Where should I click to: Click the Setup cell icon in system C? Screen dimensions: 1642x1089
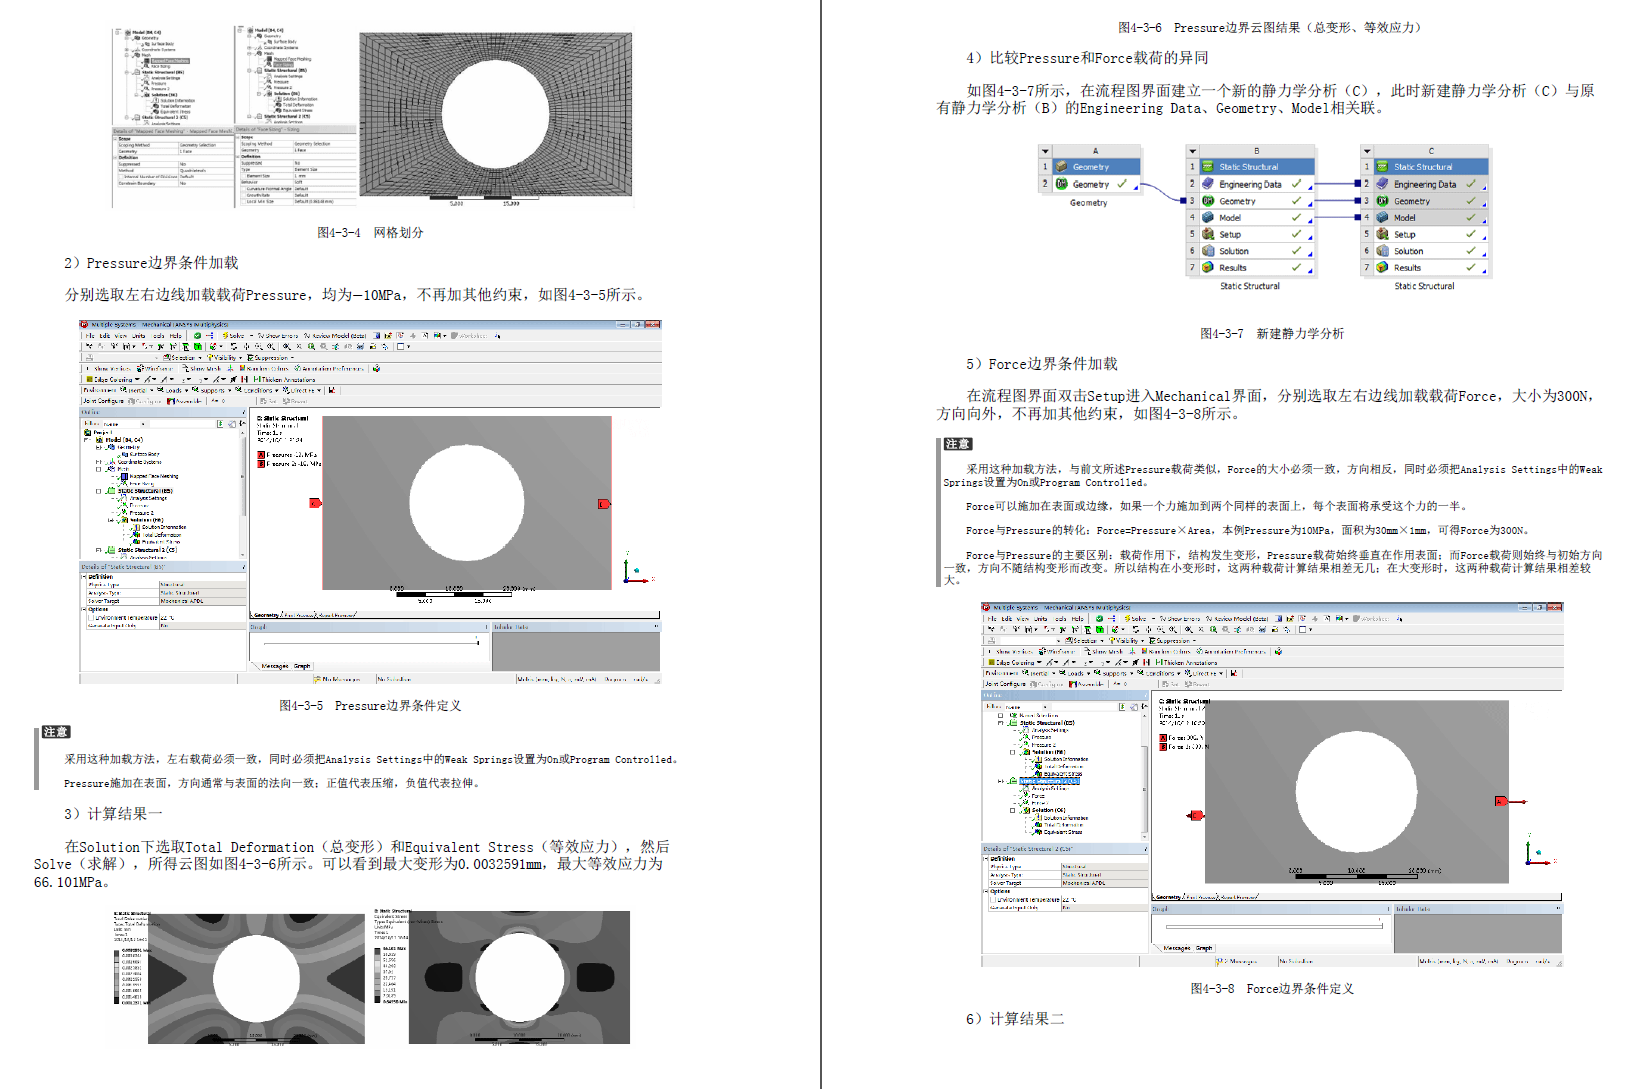tap(1382, 234)
